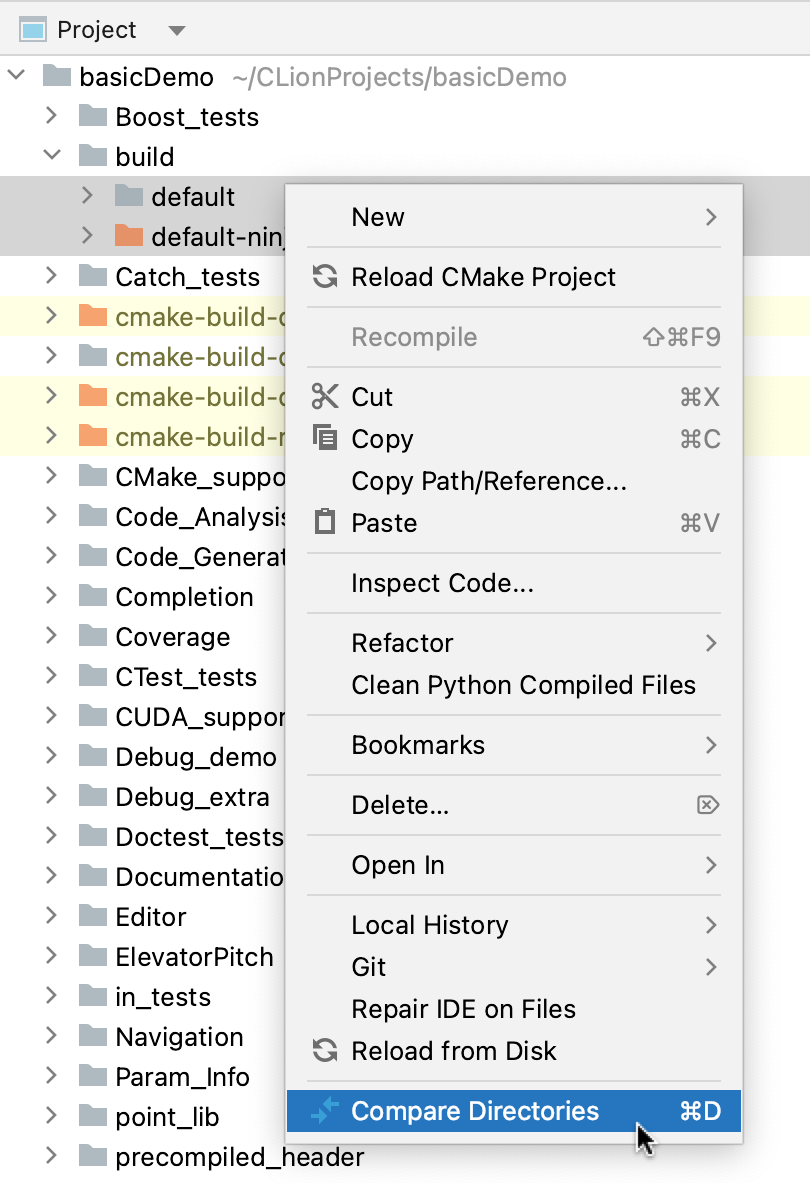This screenshot has height=1183, width=810.
Task: Collapse the basicDemo root node
Action: coord(16,76)
